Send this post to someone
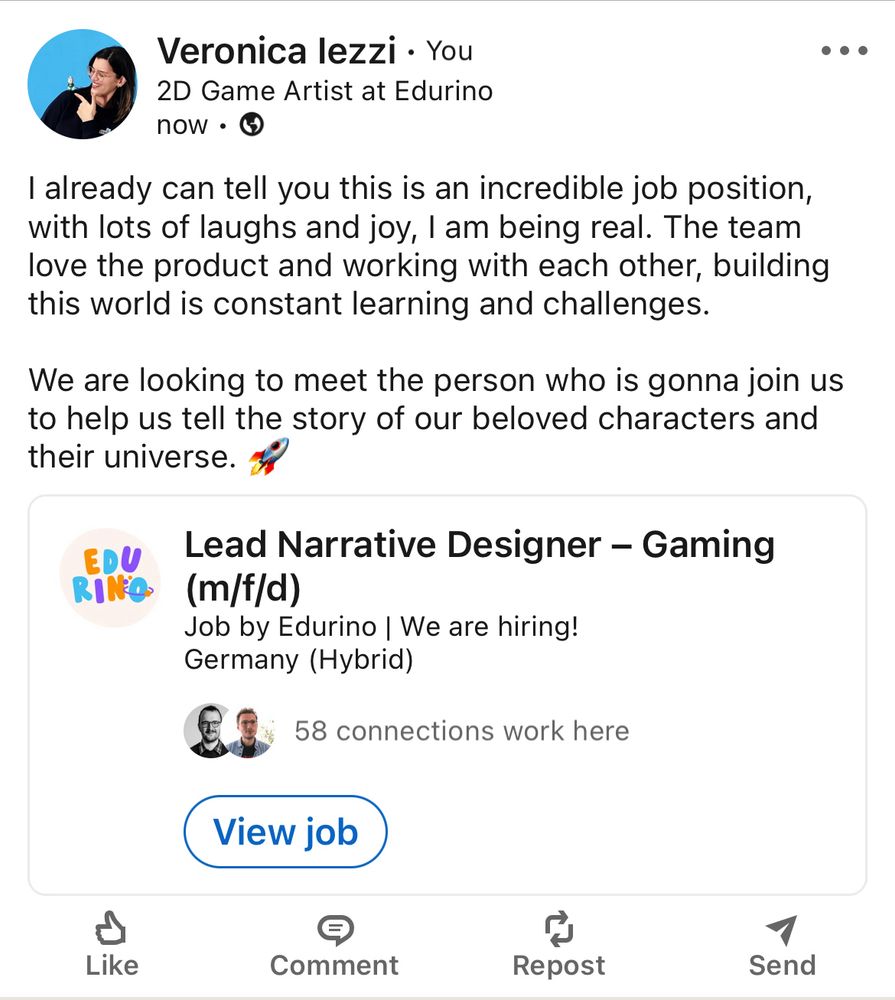Viewport: 895px width, 1000px height. click(x=782, y=946)
